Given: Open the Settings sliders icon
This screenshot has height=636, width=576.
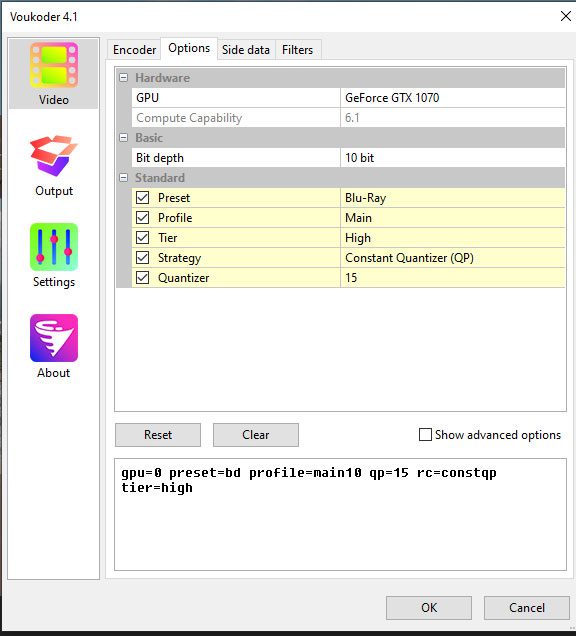Looking at the screenshot, I should (x=54, y=247).
